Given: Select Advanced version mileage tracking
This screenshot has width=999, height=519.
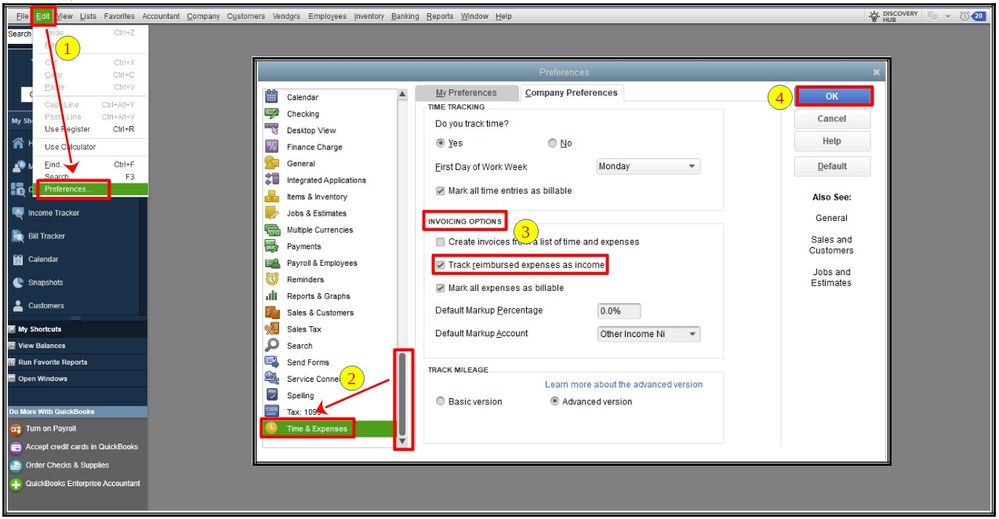Looking at the screenshot, I should 554,401.
